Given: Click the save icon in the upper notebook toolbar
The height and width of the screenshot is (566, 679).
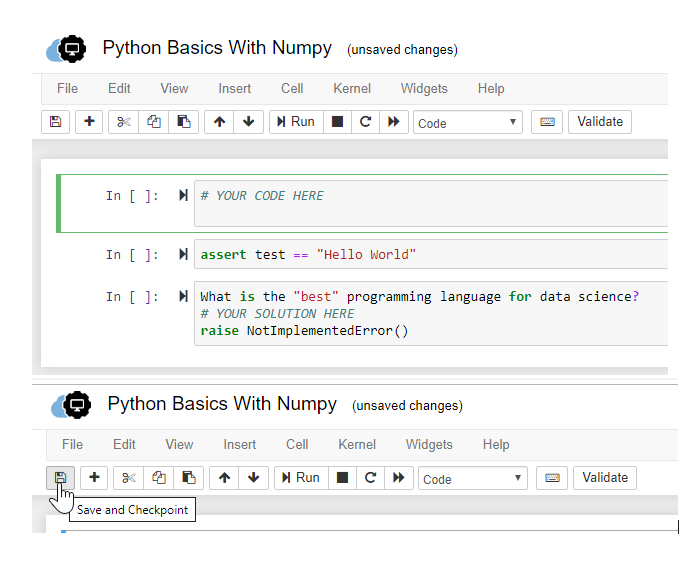Looking at the screenshot, I should coord(55,122).
